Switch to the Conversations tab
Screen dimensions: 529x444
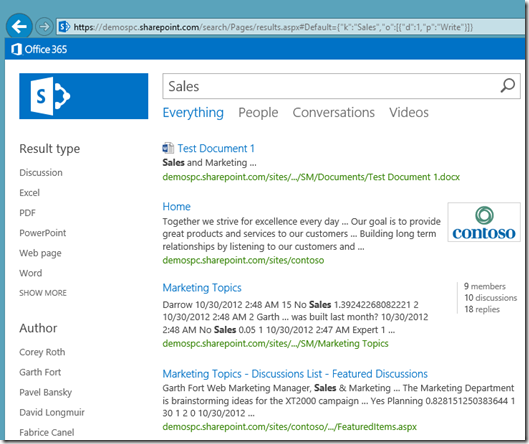click(333, 112)
